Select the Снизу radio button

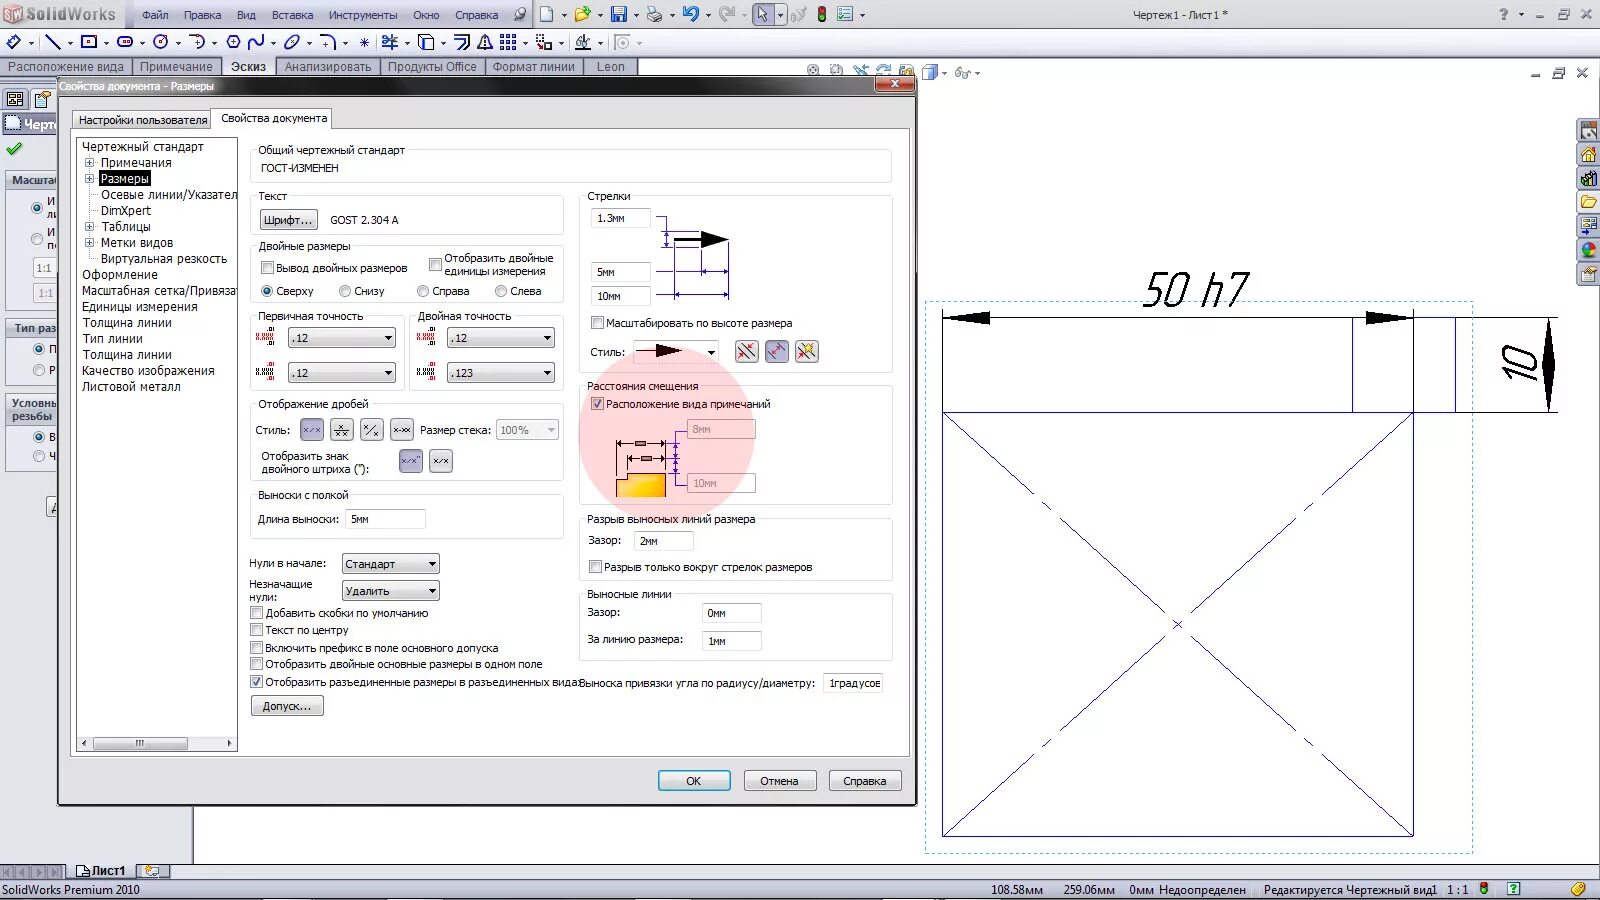(344, 291)
